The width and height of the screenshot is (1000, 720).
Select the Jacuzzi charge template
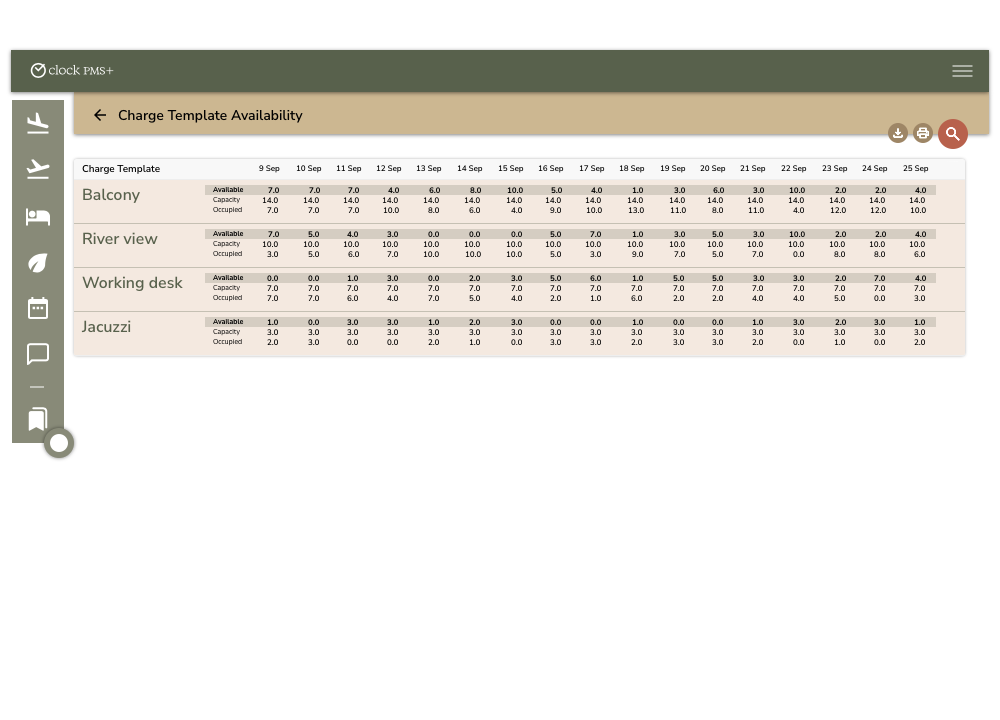106,327
